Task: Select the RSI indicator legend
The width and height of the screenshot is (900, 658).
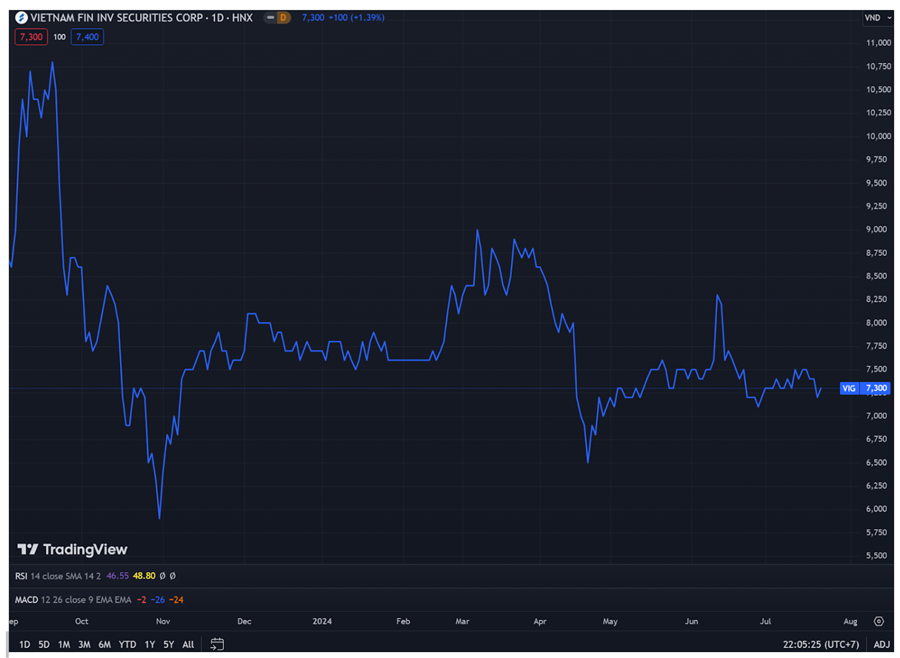Action: point(21,576)
